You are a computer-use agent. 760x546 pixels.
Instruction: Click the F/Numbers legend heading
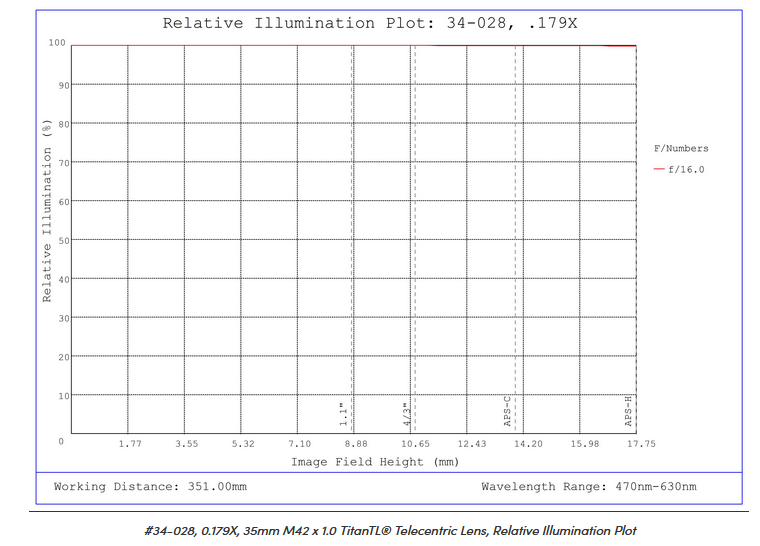(x=681, y=148)
